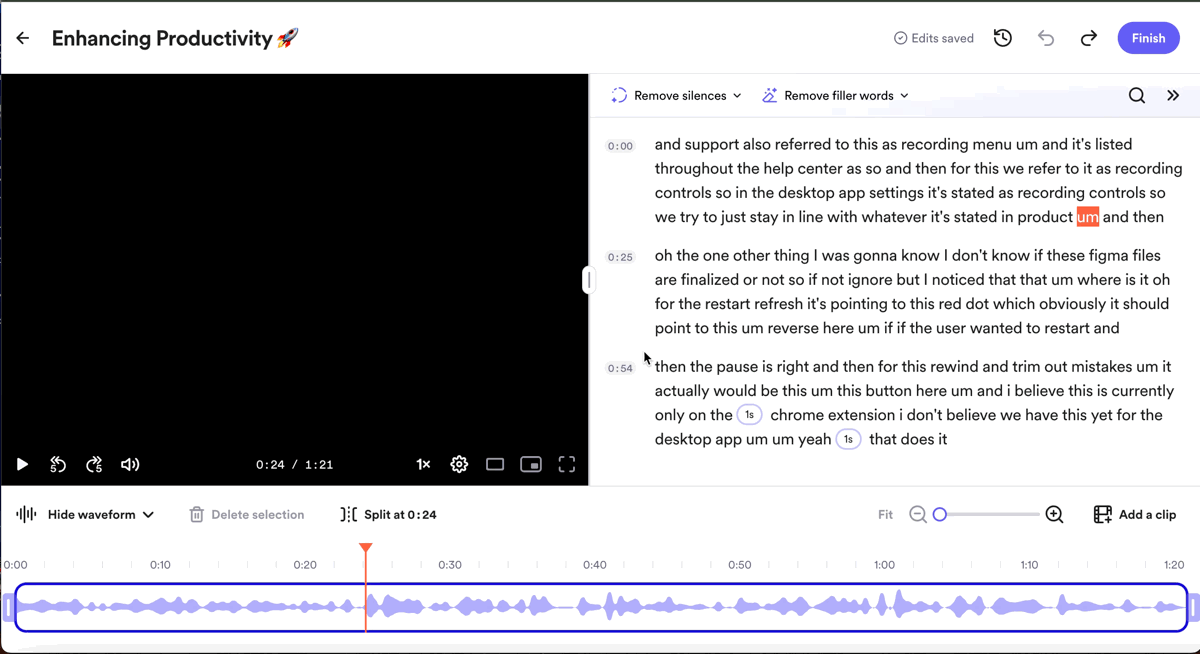The image size is (1200, 654).
Task: Mute the video volume
Action: tap(130, 464)
